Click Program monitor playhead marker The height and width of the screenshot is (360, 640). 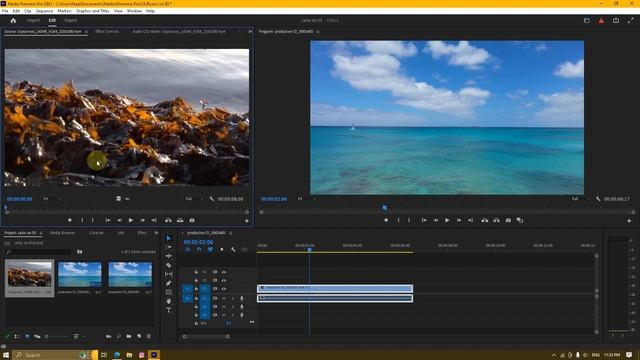[384, 208]
